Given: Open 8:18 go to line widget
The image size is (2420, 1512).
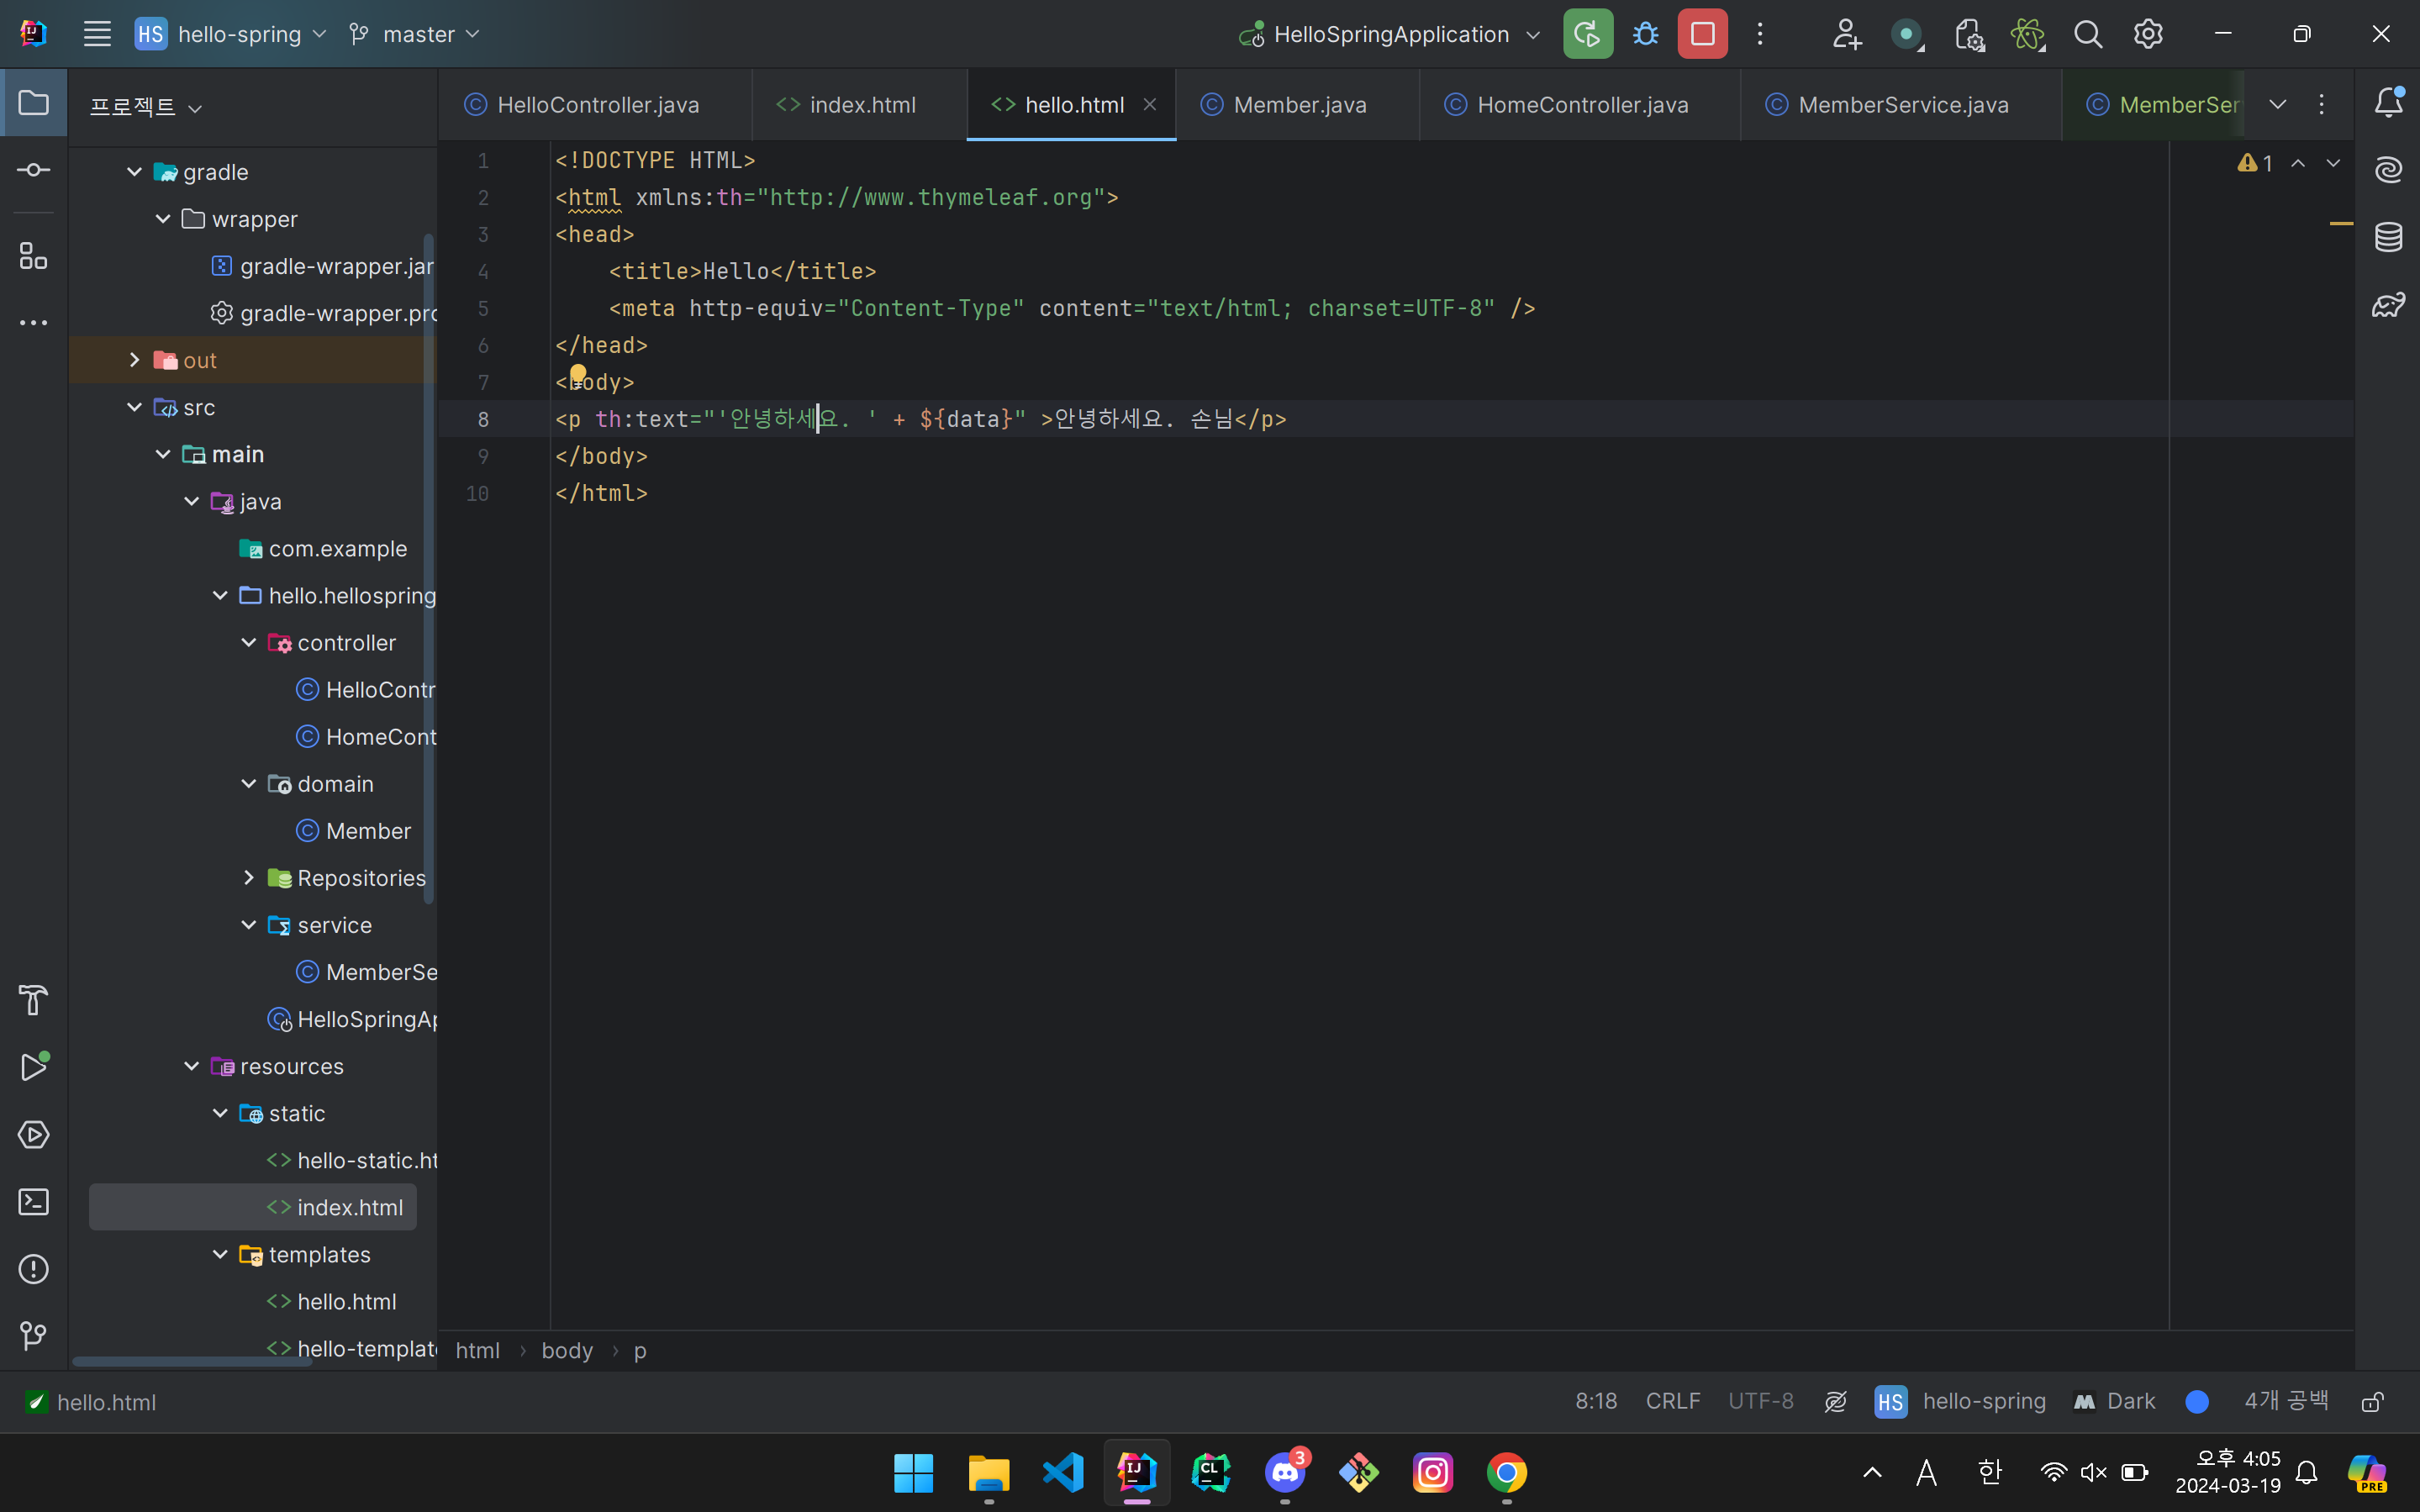Looking at the screenshot, I should click(1596, 1402).
